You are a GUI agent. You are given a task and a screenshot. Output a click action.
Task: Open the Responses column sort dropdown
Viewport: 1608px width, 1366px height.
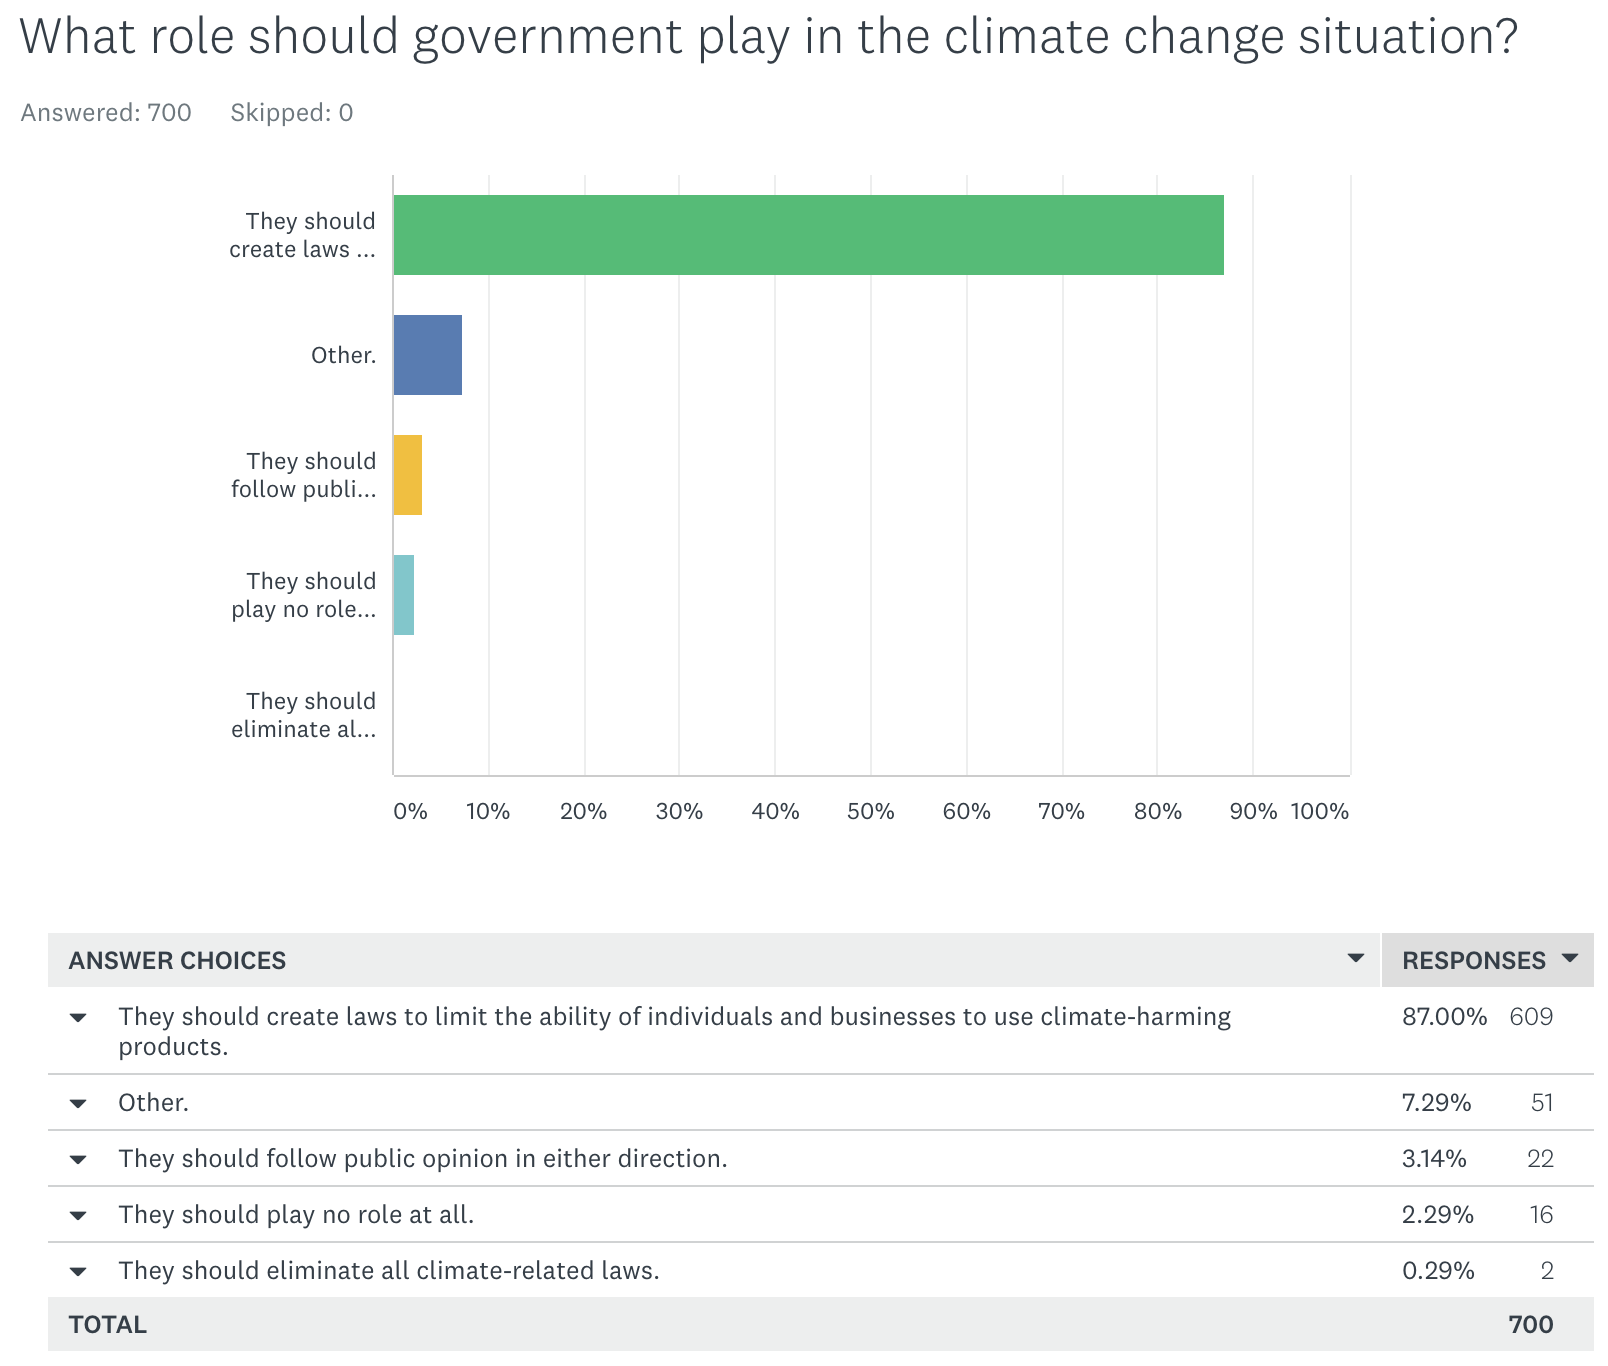tap(1570, 959)
